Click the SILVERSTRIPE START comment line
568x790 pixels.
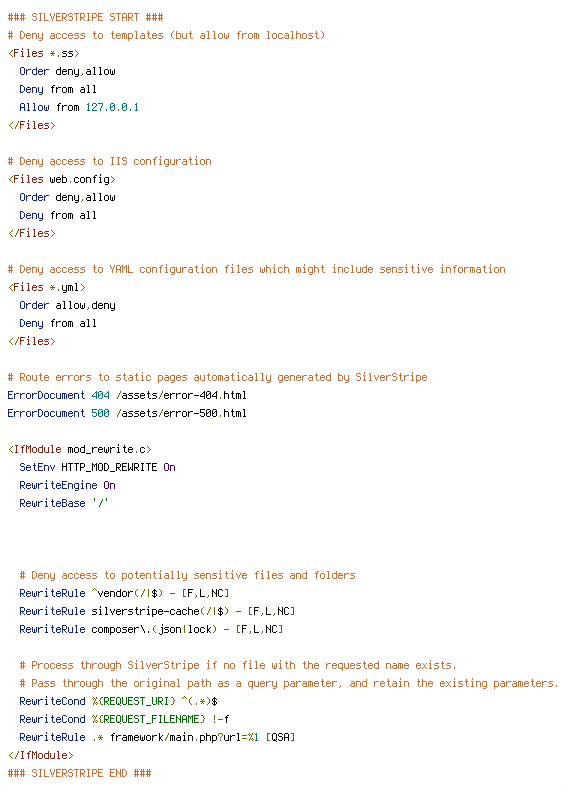[85, 17]
